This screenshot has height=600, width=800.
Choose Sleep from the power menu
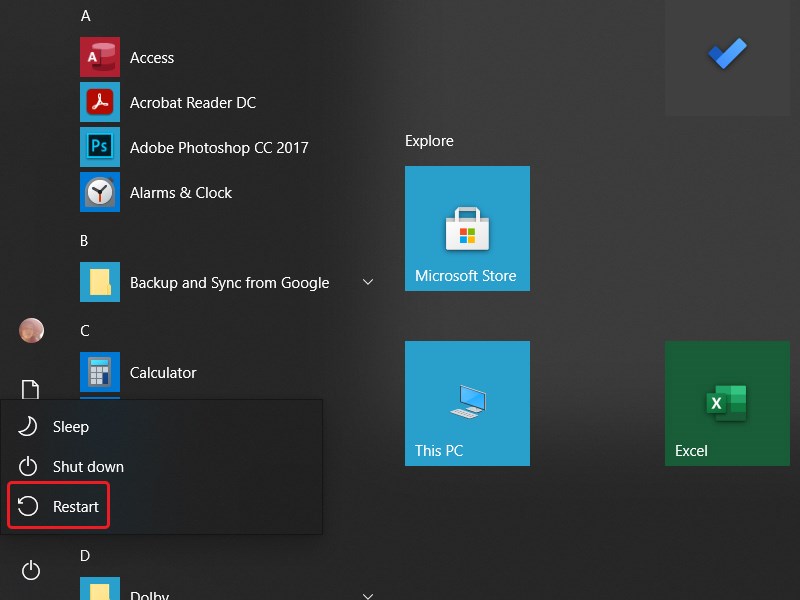(161, 427)
